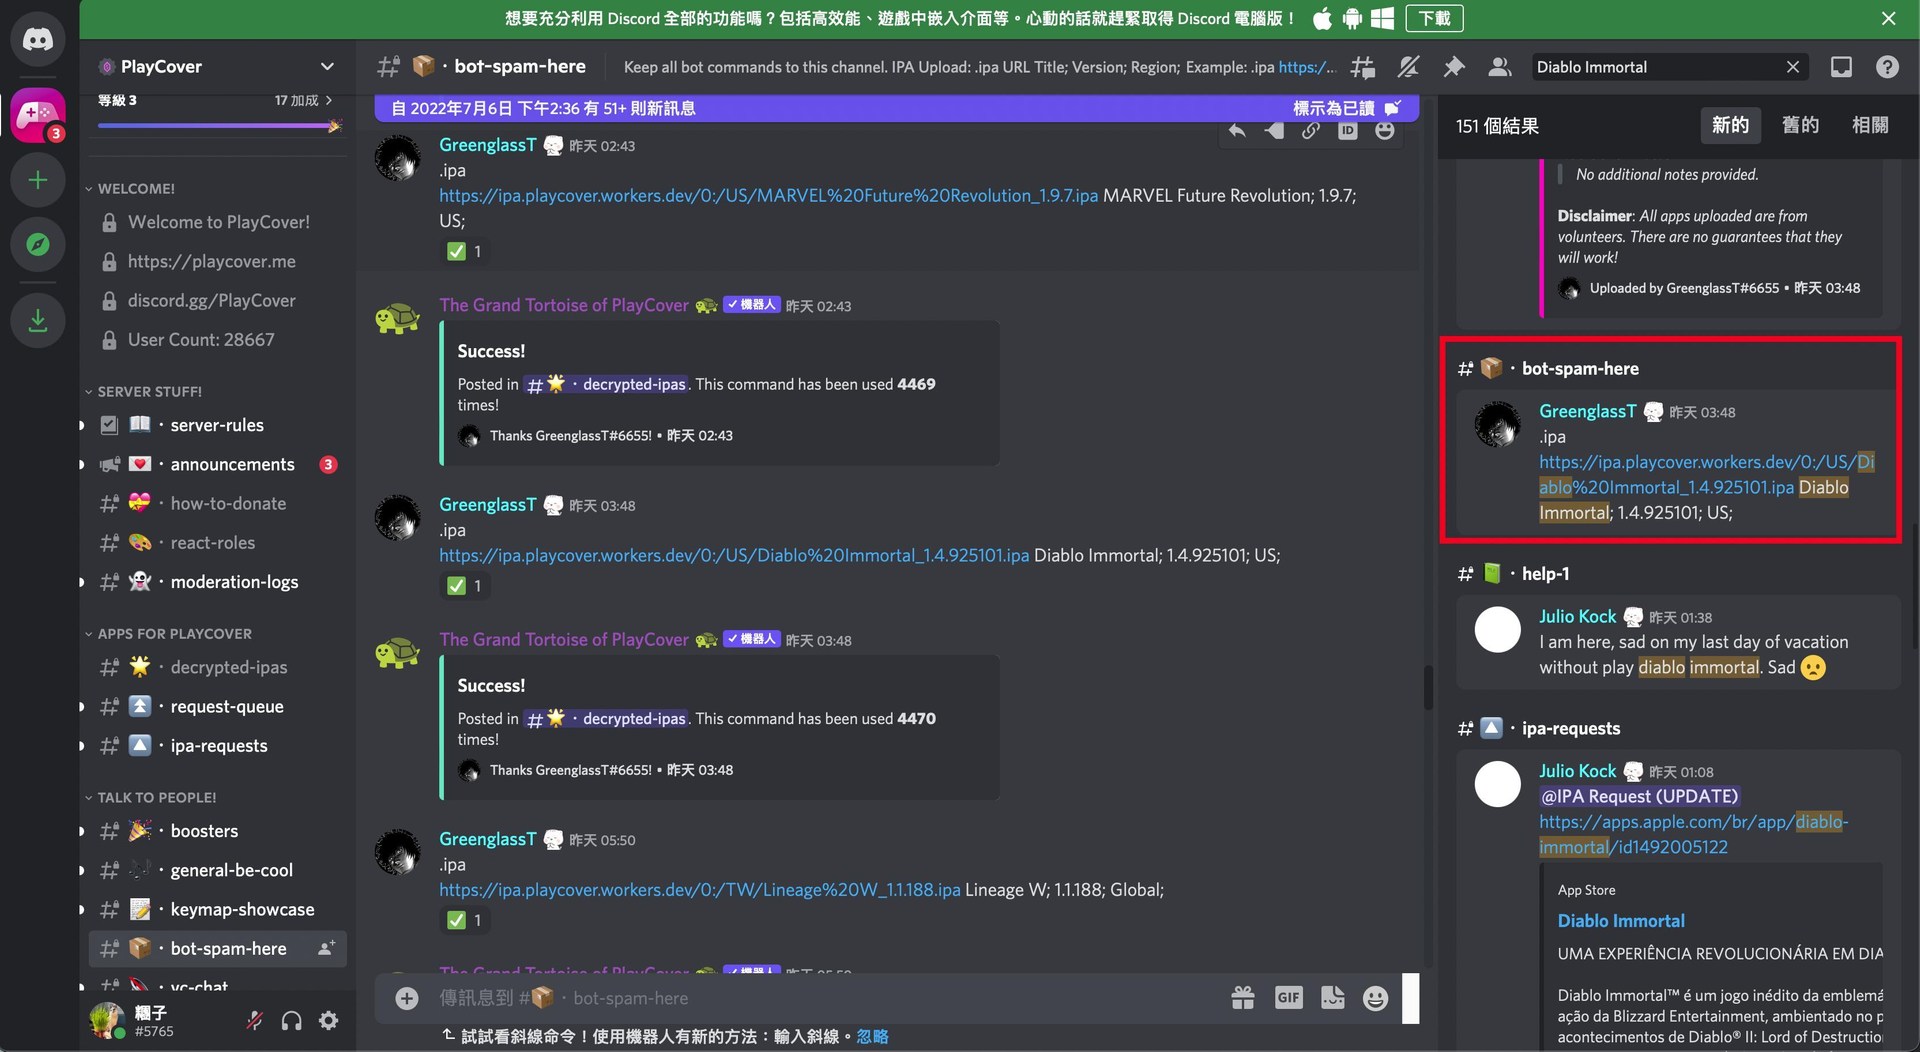
Task: Open the PlayCover server icon
Action: 38,117
